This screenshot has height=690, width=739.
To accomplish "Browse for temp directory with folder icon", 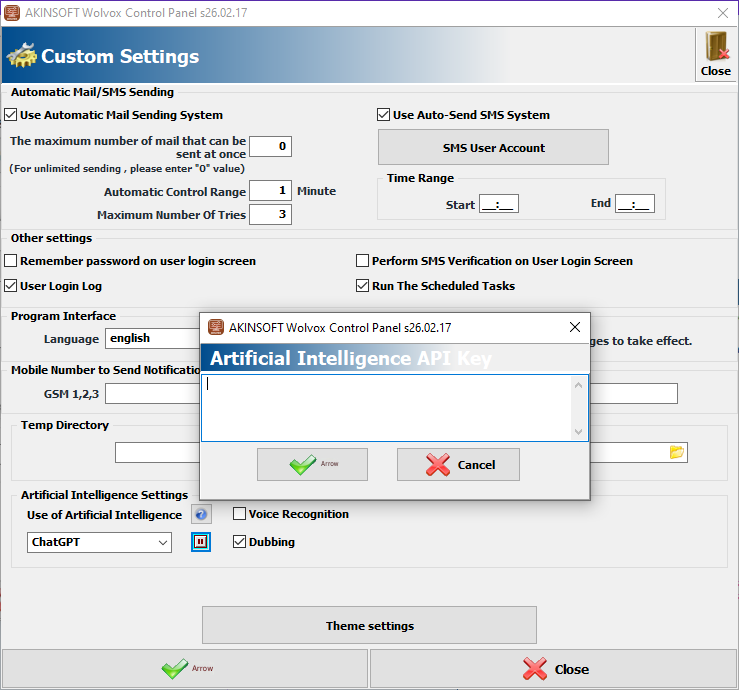I will tap(677, 452).
